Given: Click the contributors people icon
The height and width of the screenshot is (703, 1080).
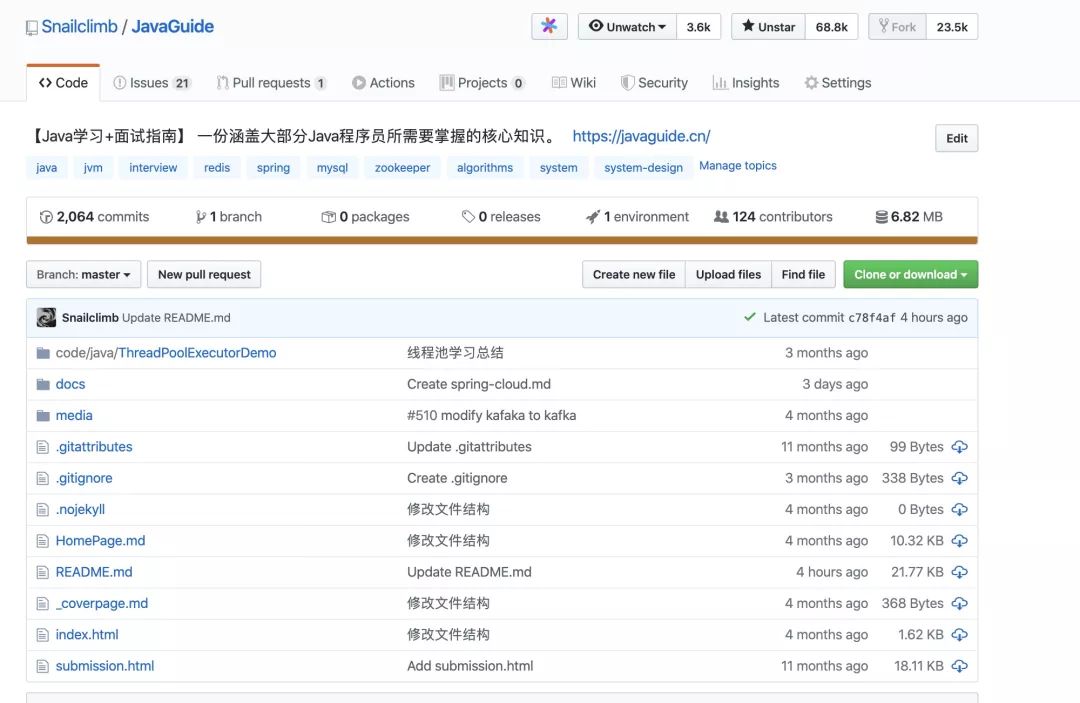Looking at the screenshot, I should [x=721, y=217].
